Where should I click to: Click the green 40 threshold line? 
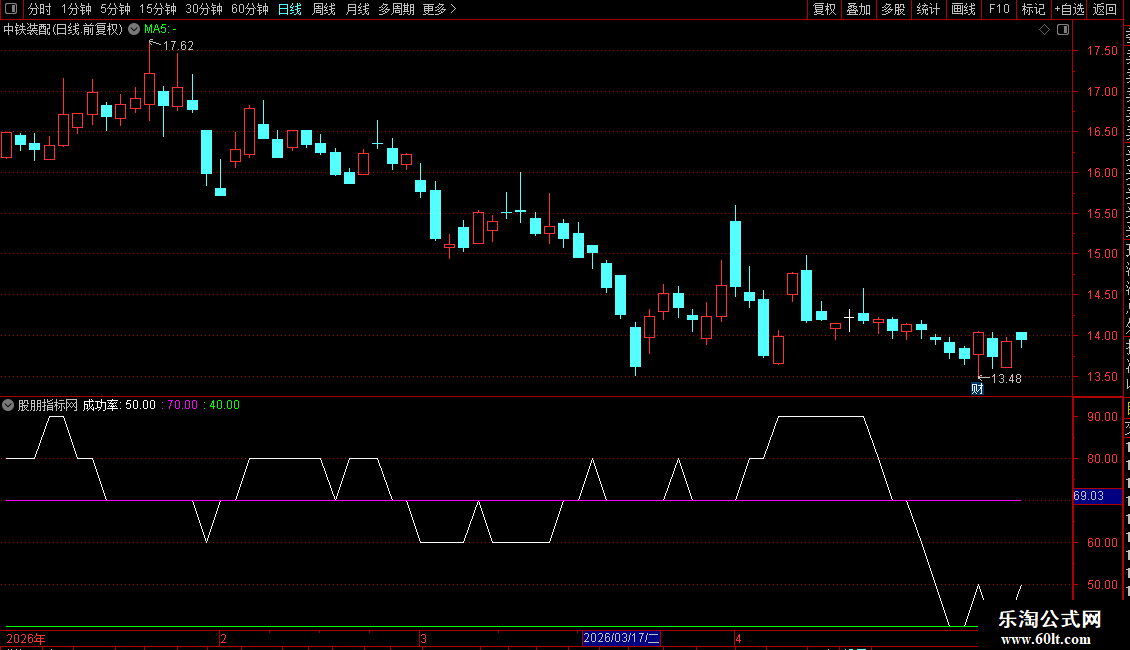(491, 626)
